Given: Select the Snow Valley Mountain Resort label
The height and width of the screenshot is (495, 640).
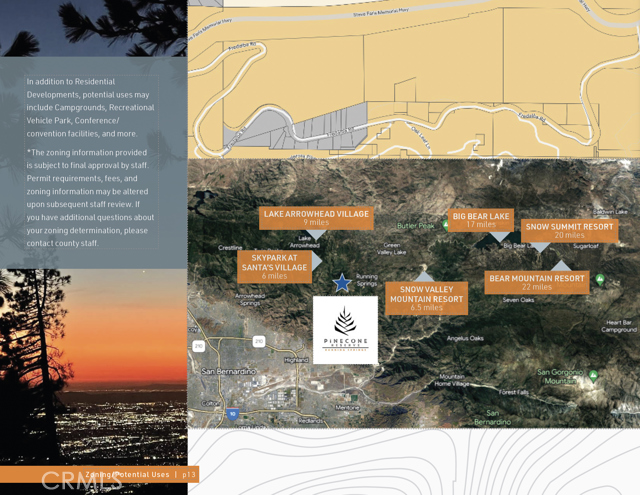Looking at the screenshot, I should (426, 298).
